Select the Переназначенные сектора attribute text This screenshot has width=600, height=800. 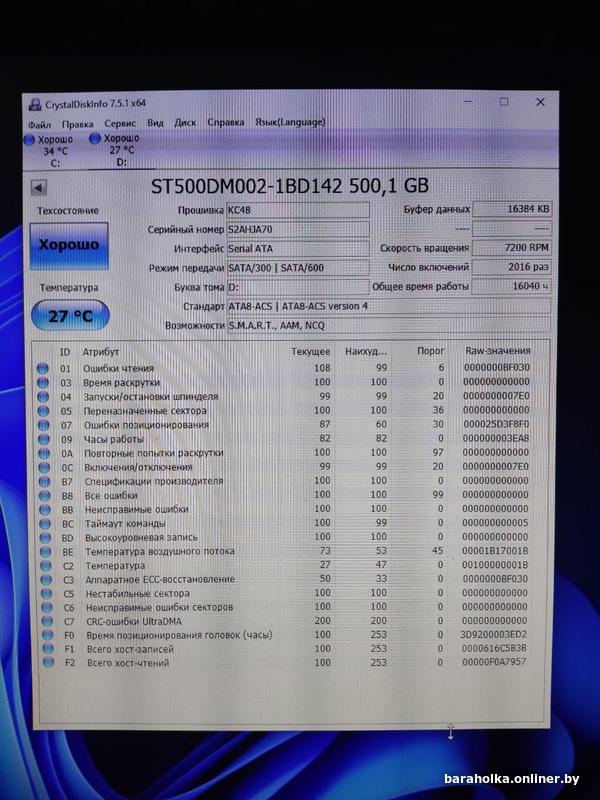click(x=145, y=411)
